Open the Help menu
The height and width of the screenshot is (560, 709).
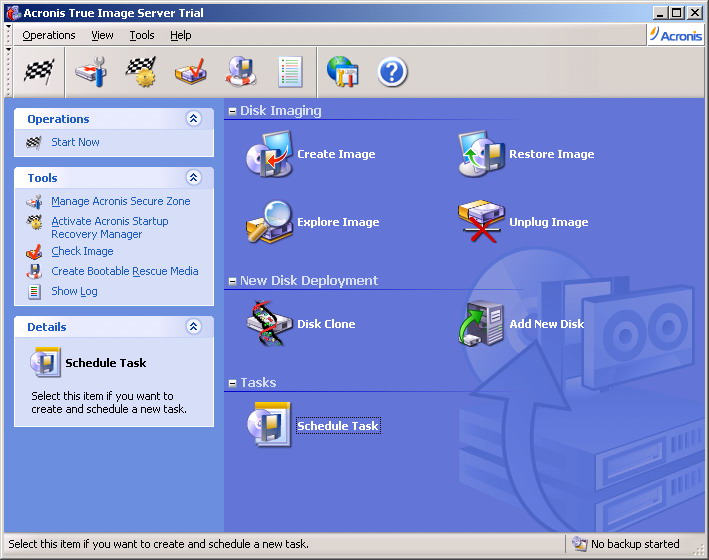(181, 35)
